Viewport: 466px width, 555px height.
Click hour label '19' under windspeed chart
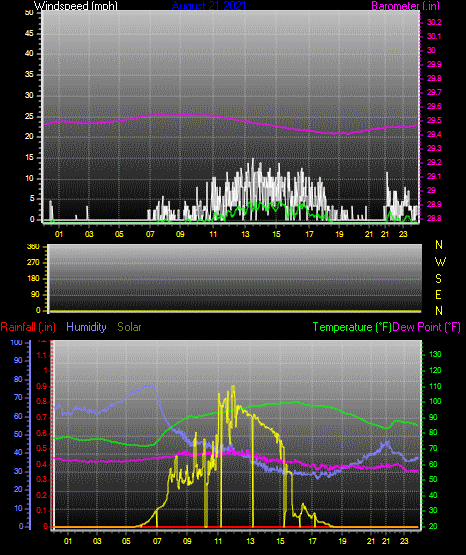pos(339,234)
